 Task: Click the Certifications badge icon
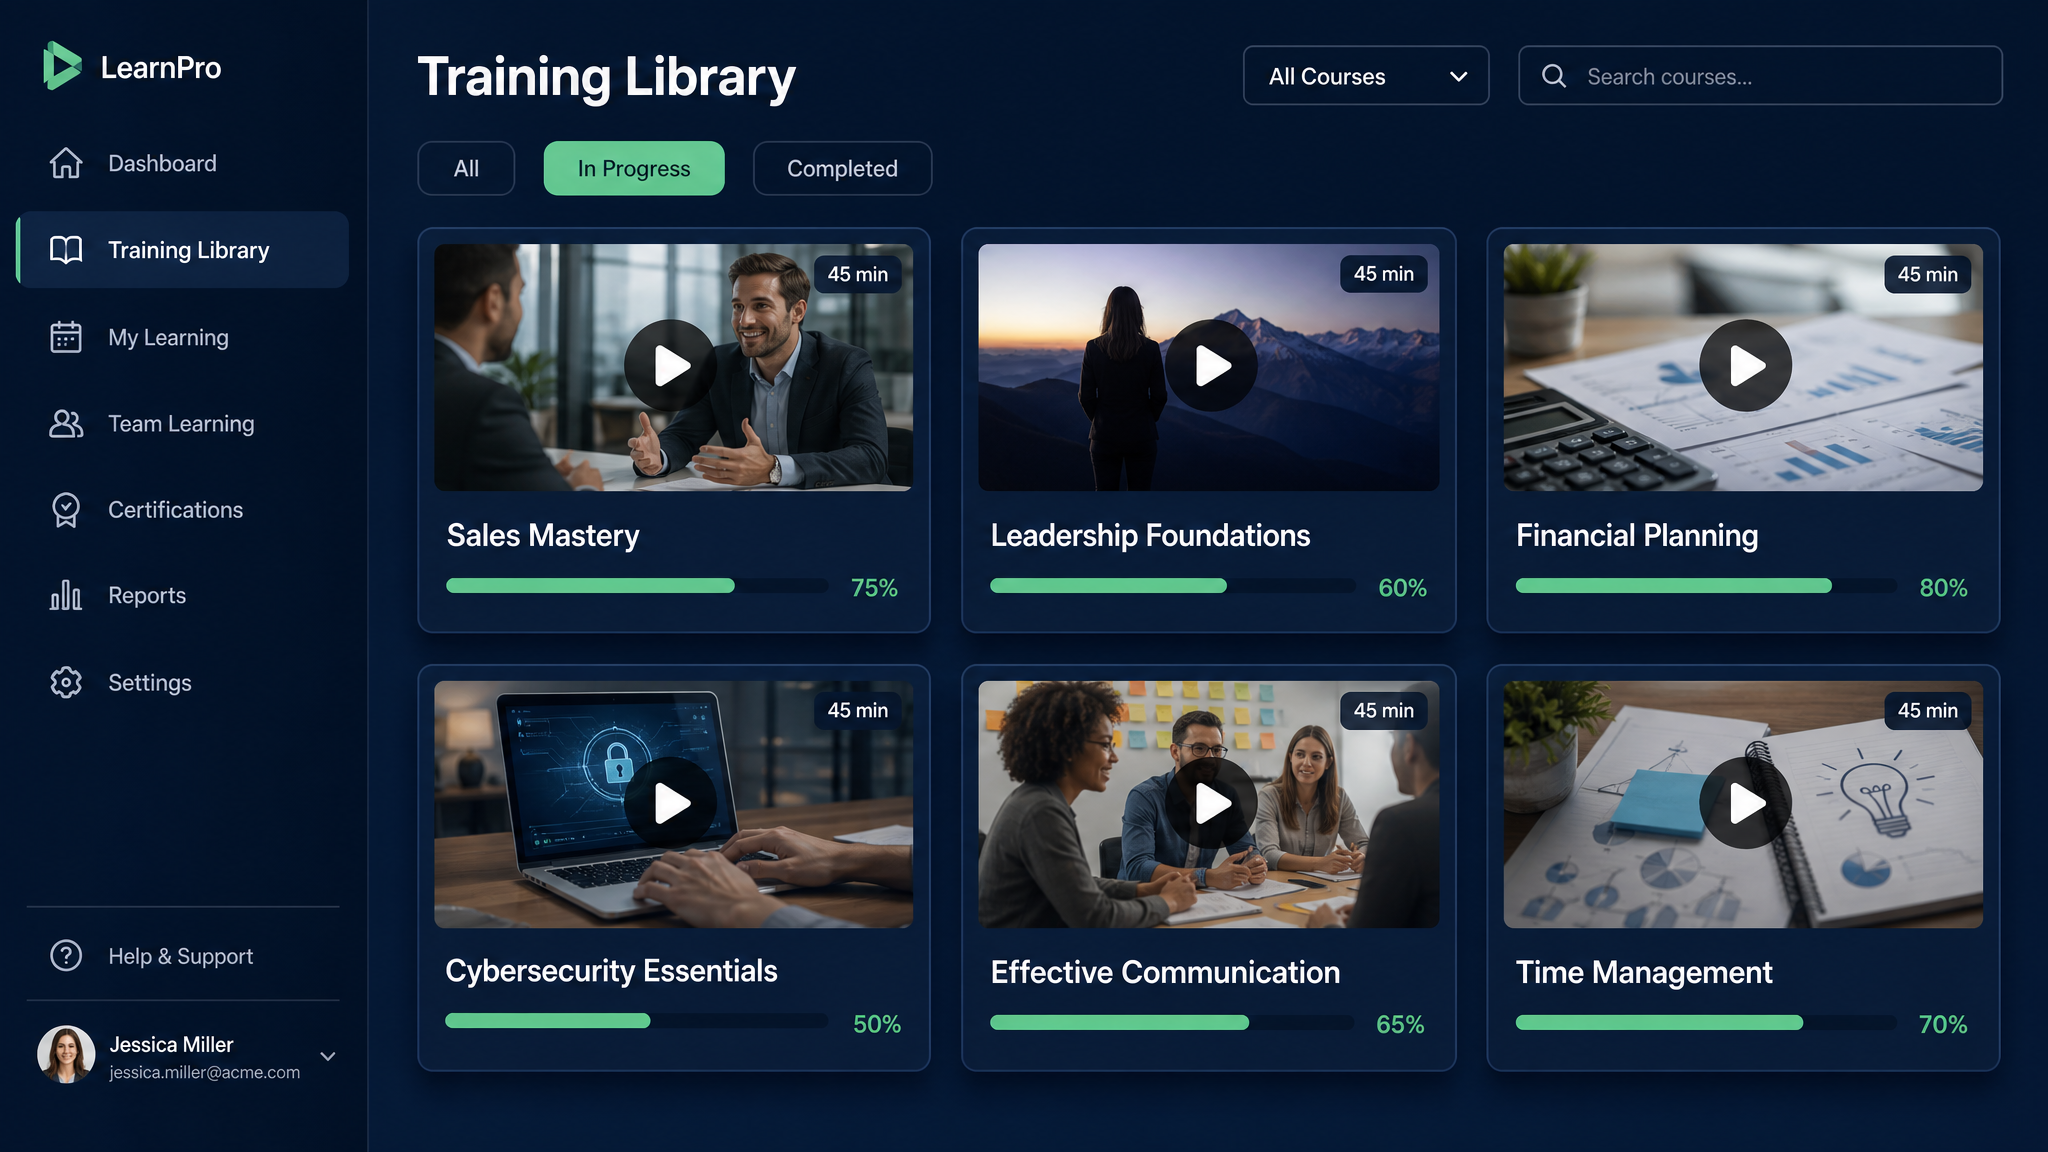66,510
